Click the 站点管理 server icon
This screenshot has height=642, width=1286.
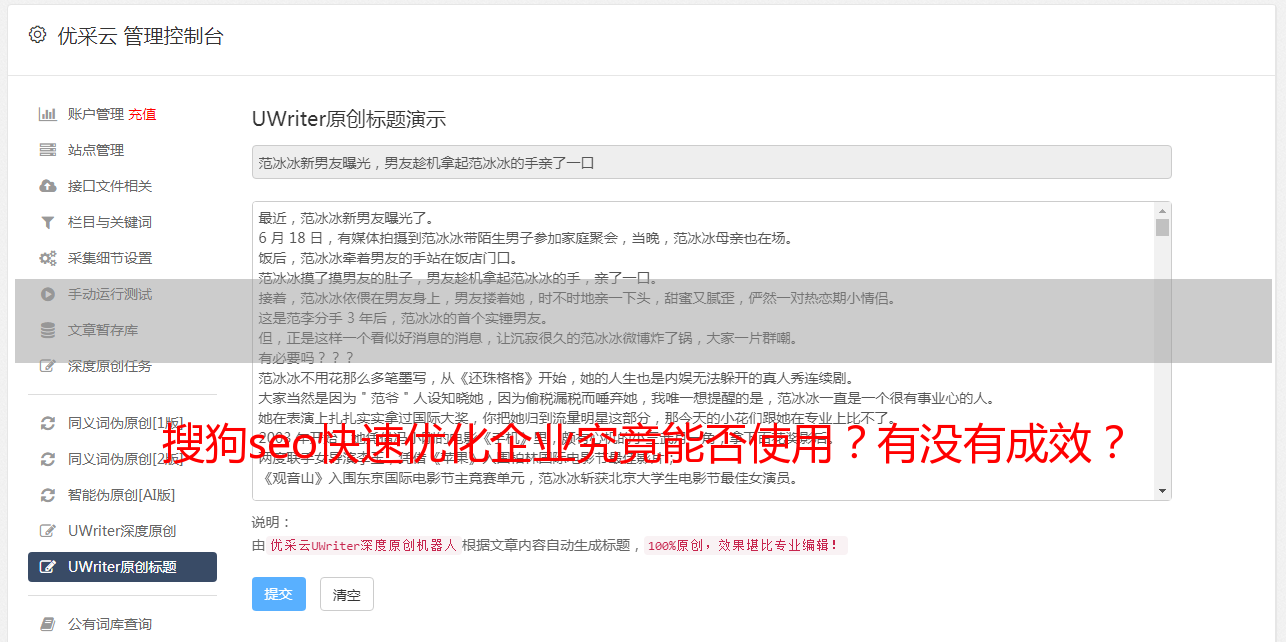[x=47, y=150]
